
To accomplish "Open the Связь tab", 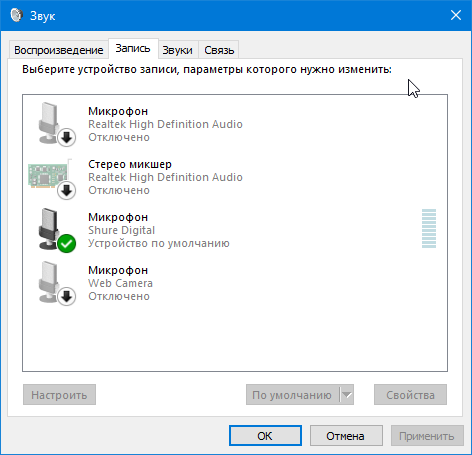I will point(219,50).
